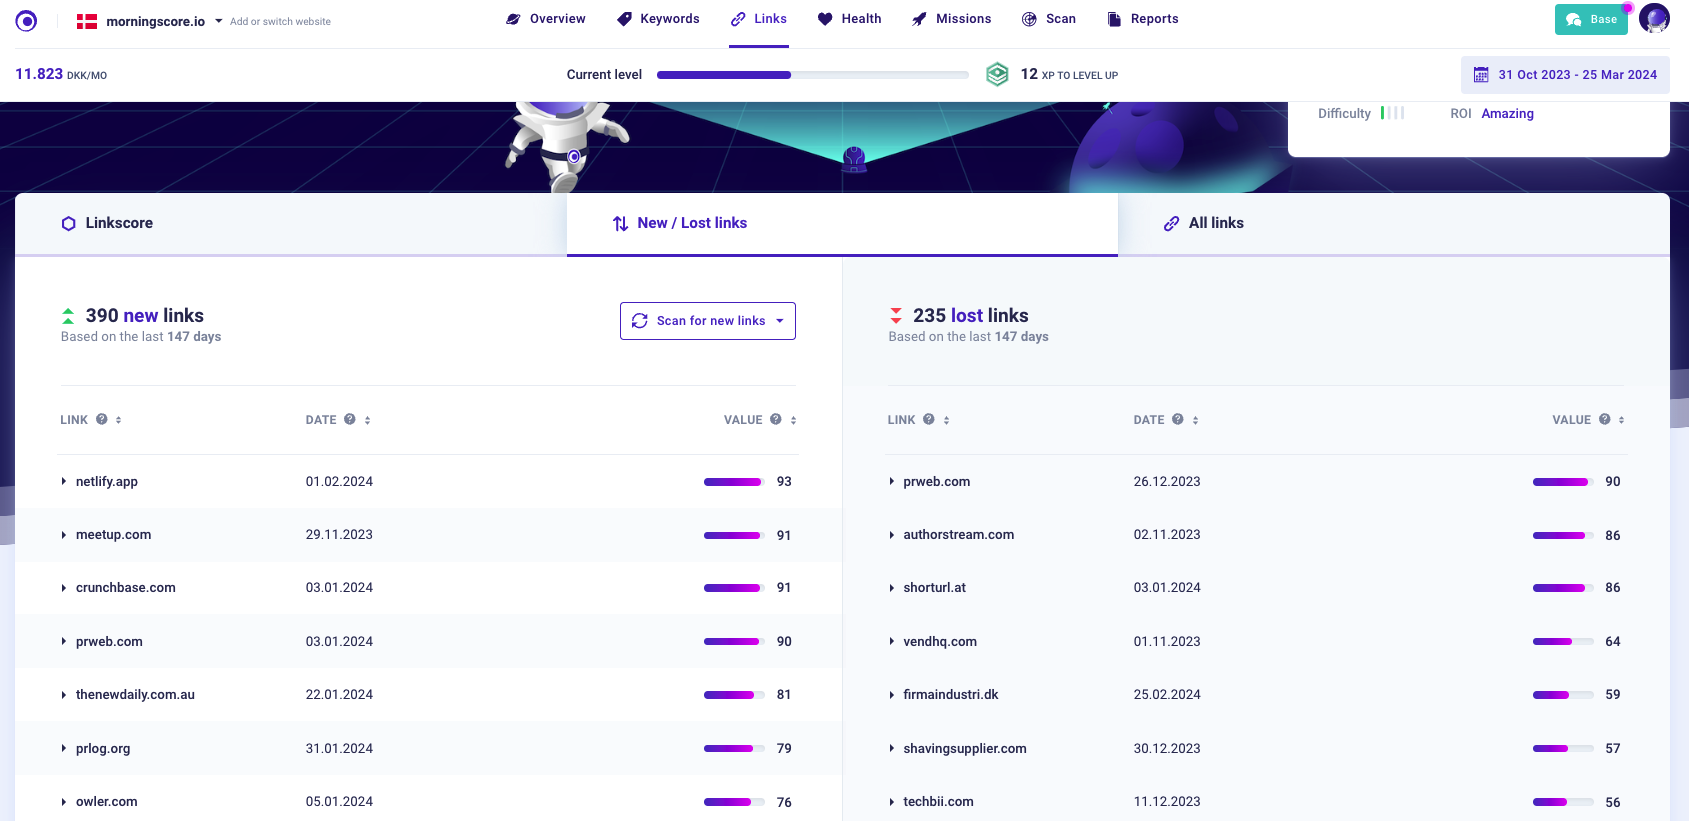Sort new links by VALUE column
This screenshot has height=821, width=1689.
tap(794, 421)
